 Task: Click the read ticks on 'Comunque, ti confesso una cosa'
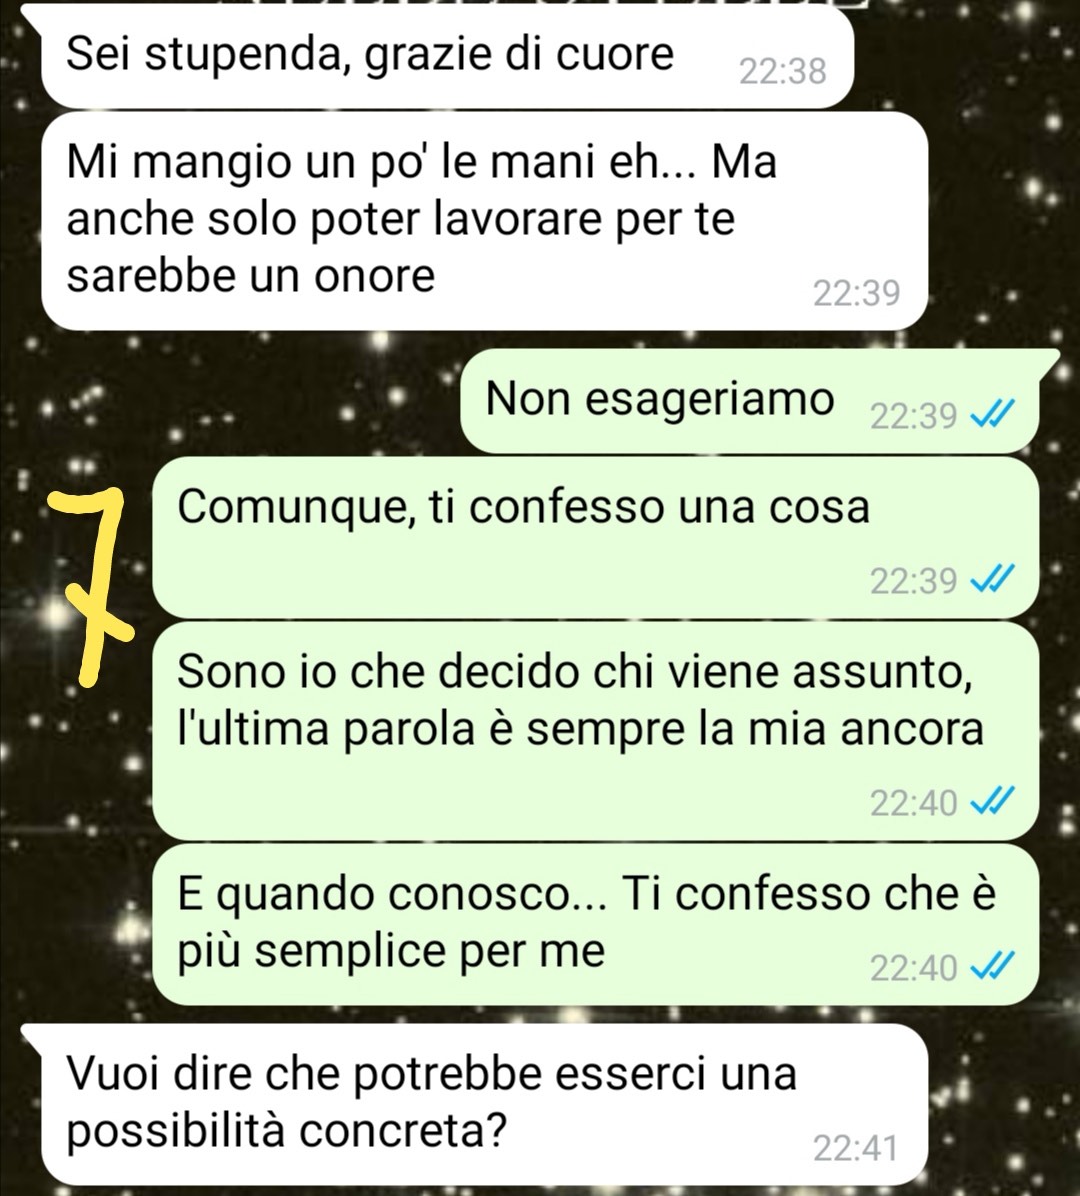(x=992, y=580)
